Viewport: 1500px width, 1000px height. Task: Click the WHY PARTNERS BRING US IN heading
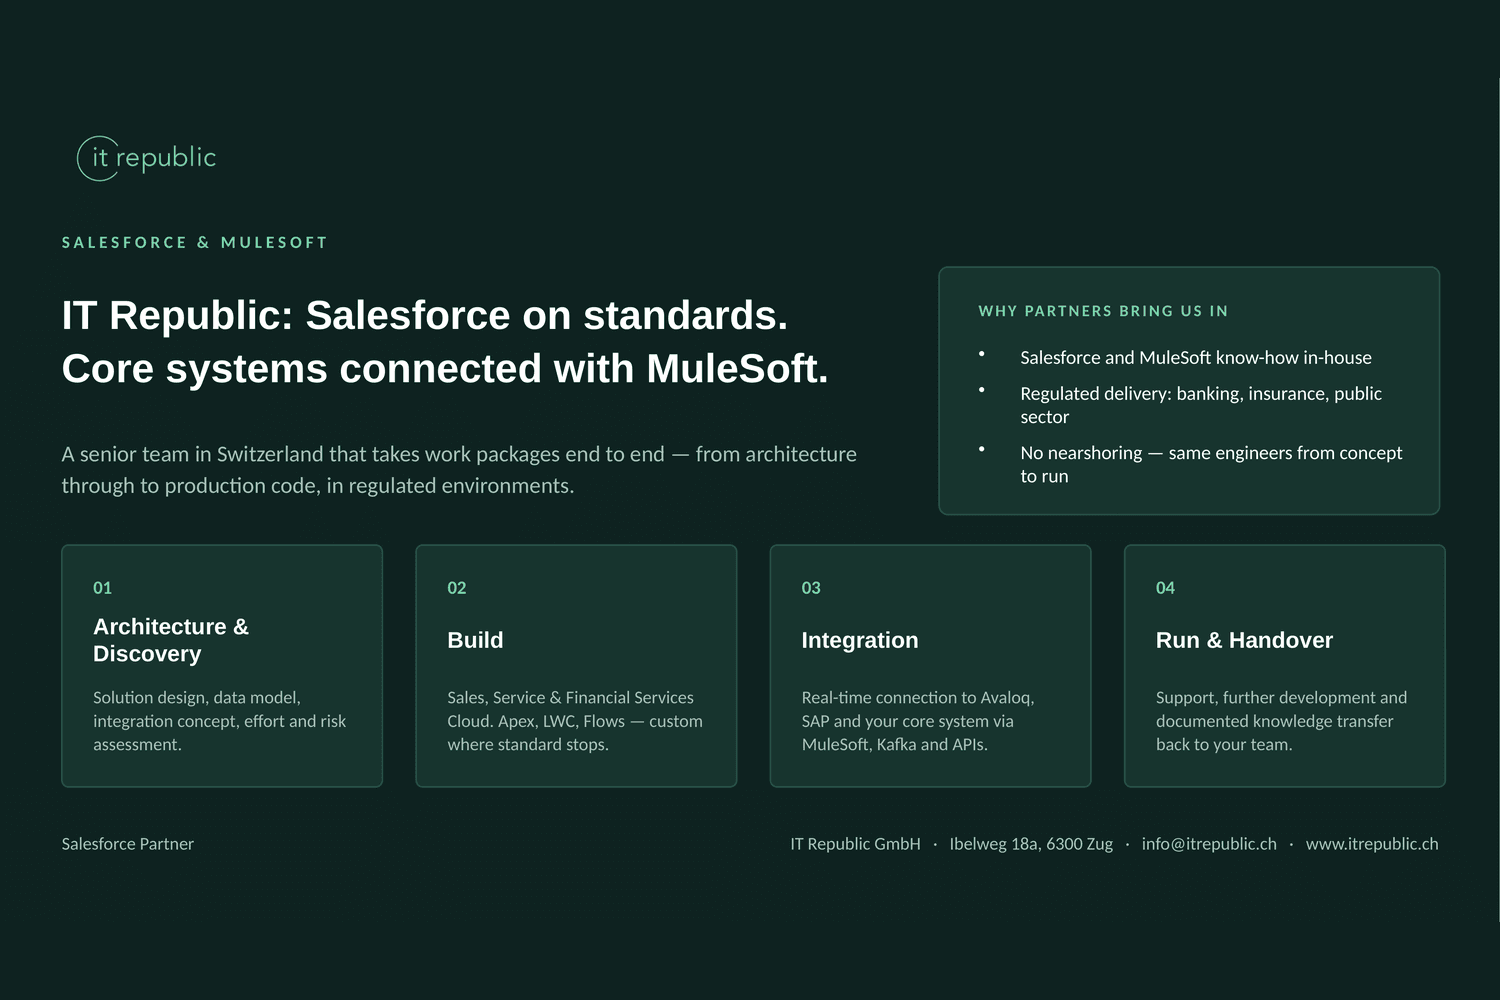[x=1103, y=311]
